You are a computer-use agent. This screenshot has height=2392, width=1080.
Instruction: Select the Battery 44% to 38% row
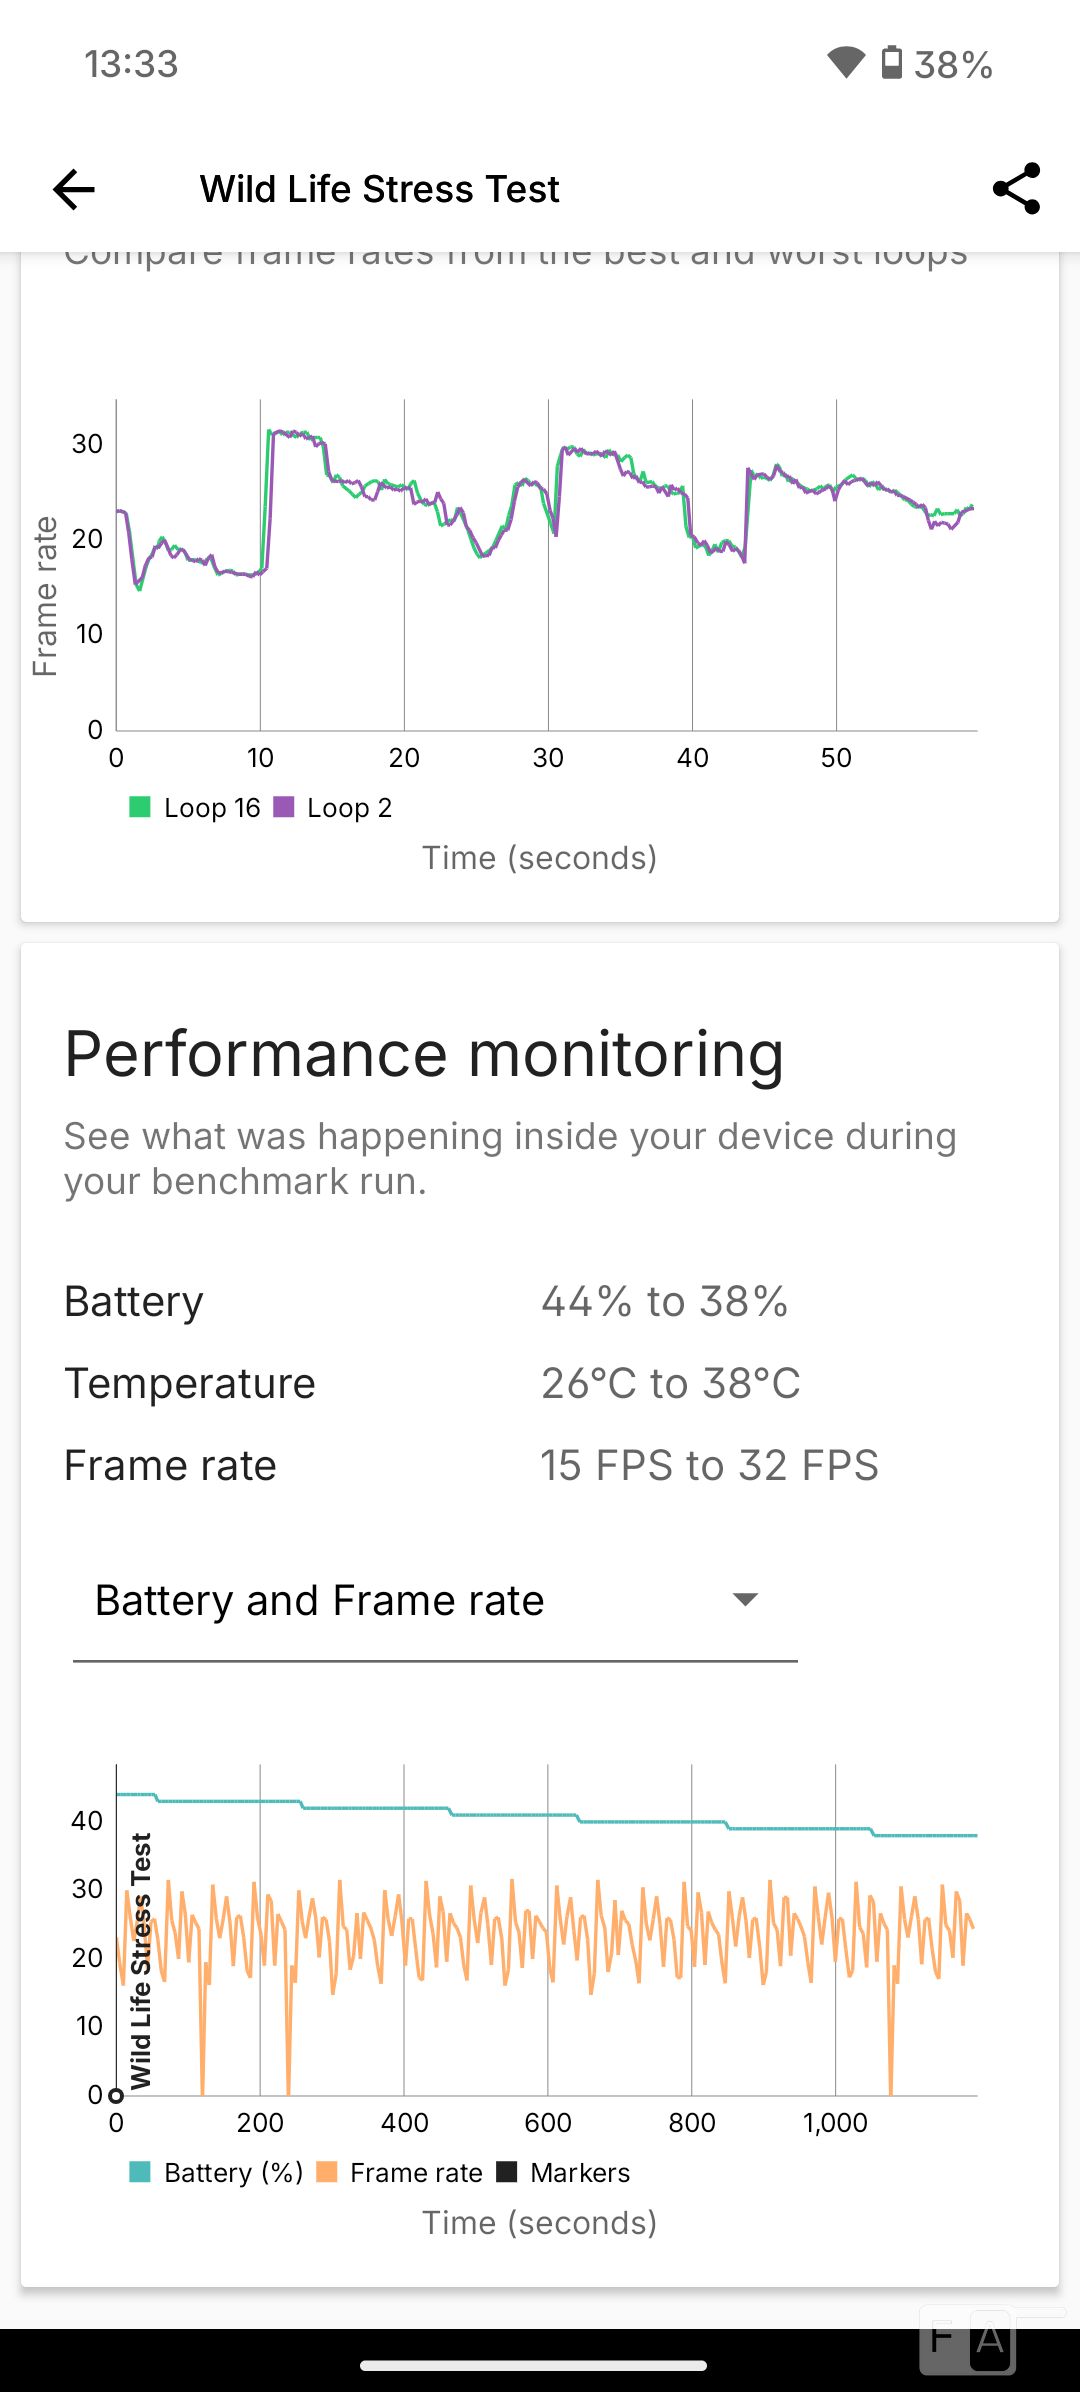[540, 1302]
